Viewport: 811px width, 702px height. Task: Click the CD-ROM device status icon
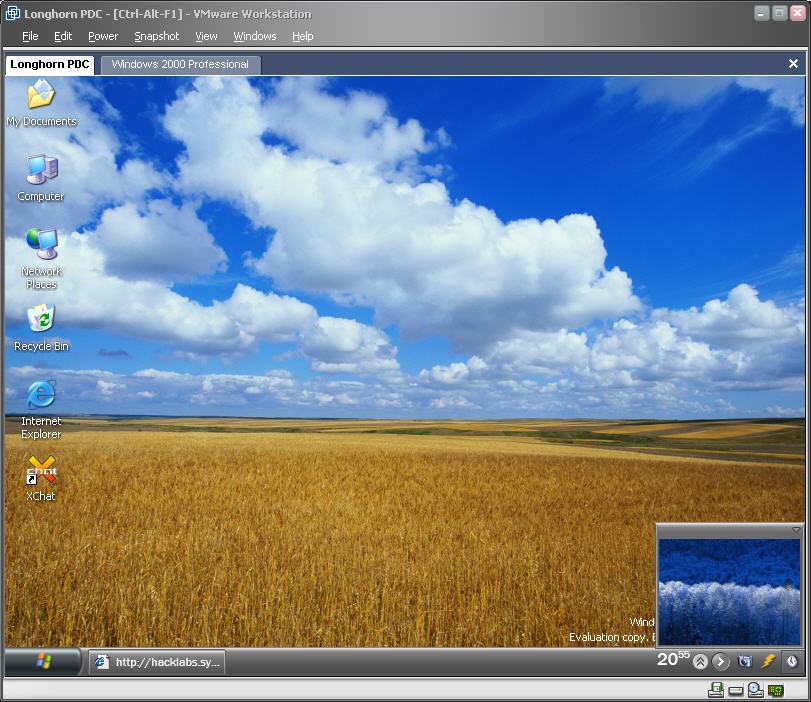pyautogui.click(x=756, y=690)
